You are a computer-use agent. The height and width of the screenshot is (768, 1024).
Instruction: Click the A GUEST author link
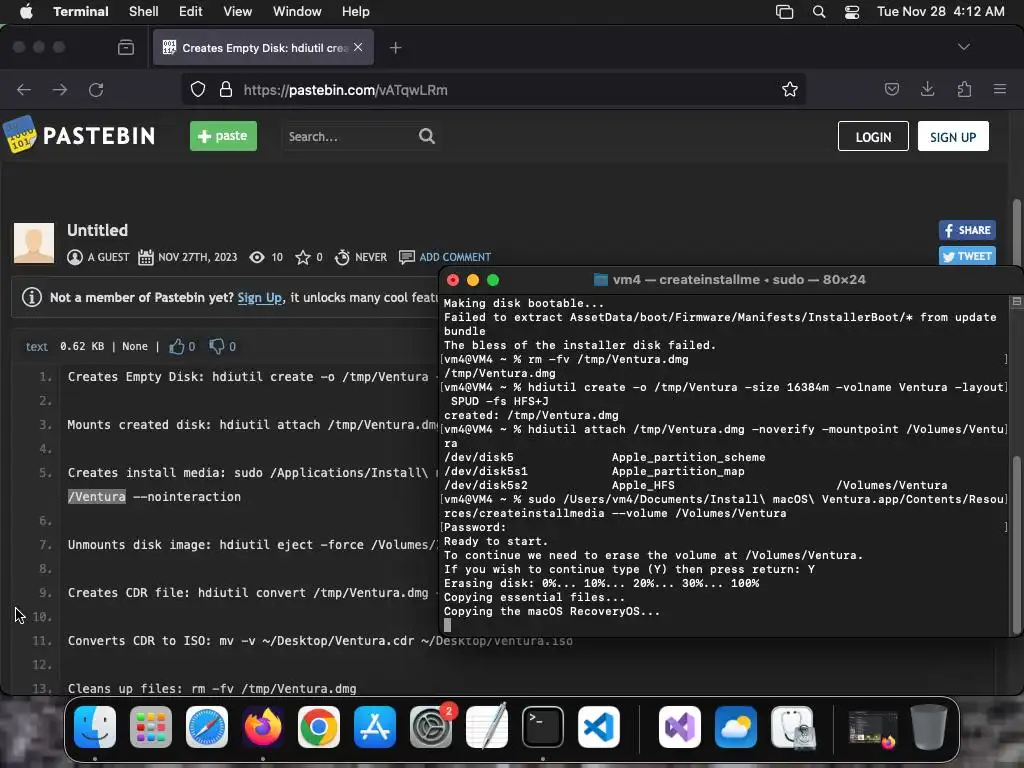click(108, 257)
